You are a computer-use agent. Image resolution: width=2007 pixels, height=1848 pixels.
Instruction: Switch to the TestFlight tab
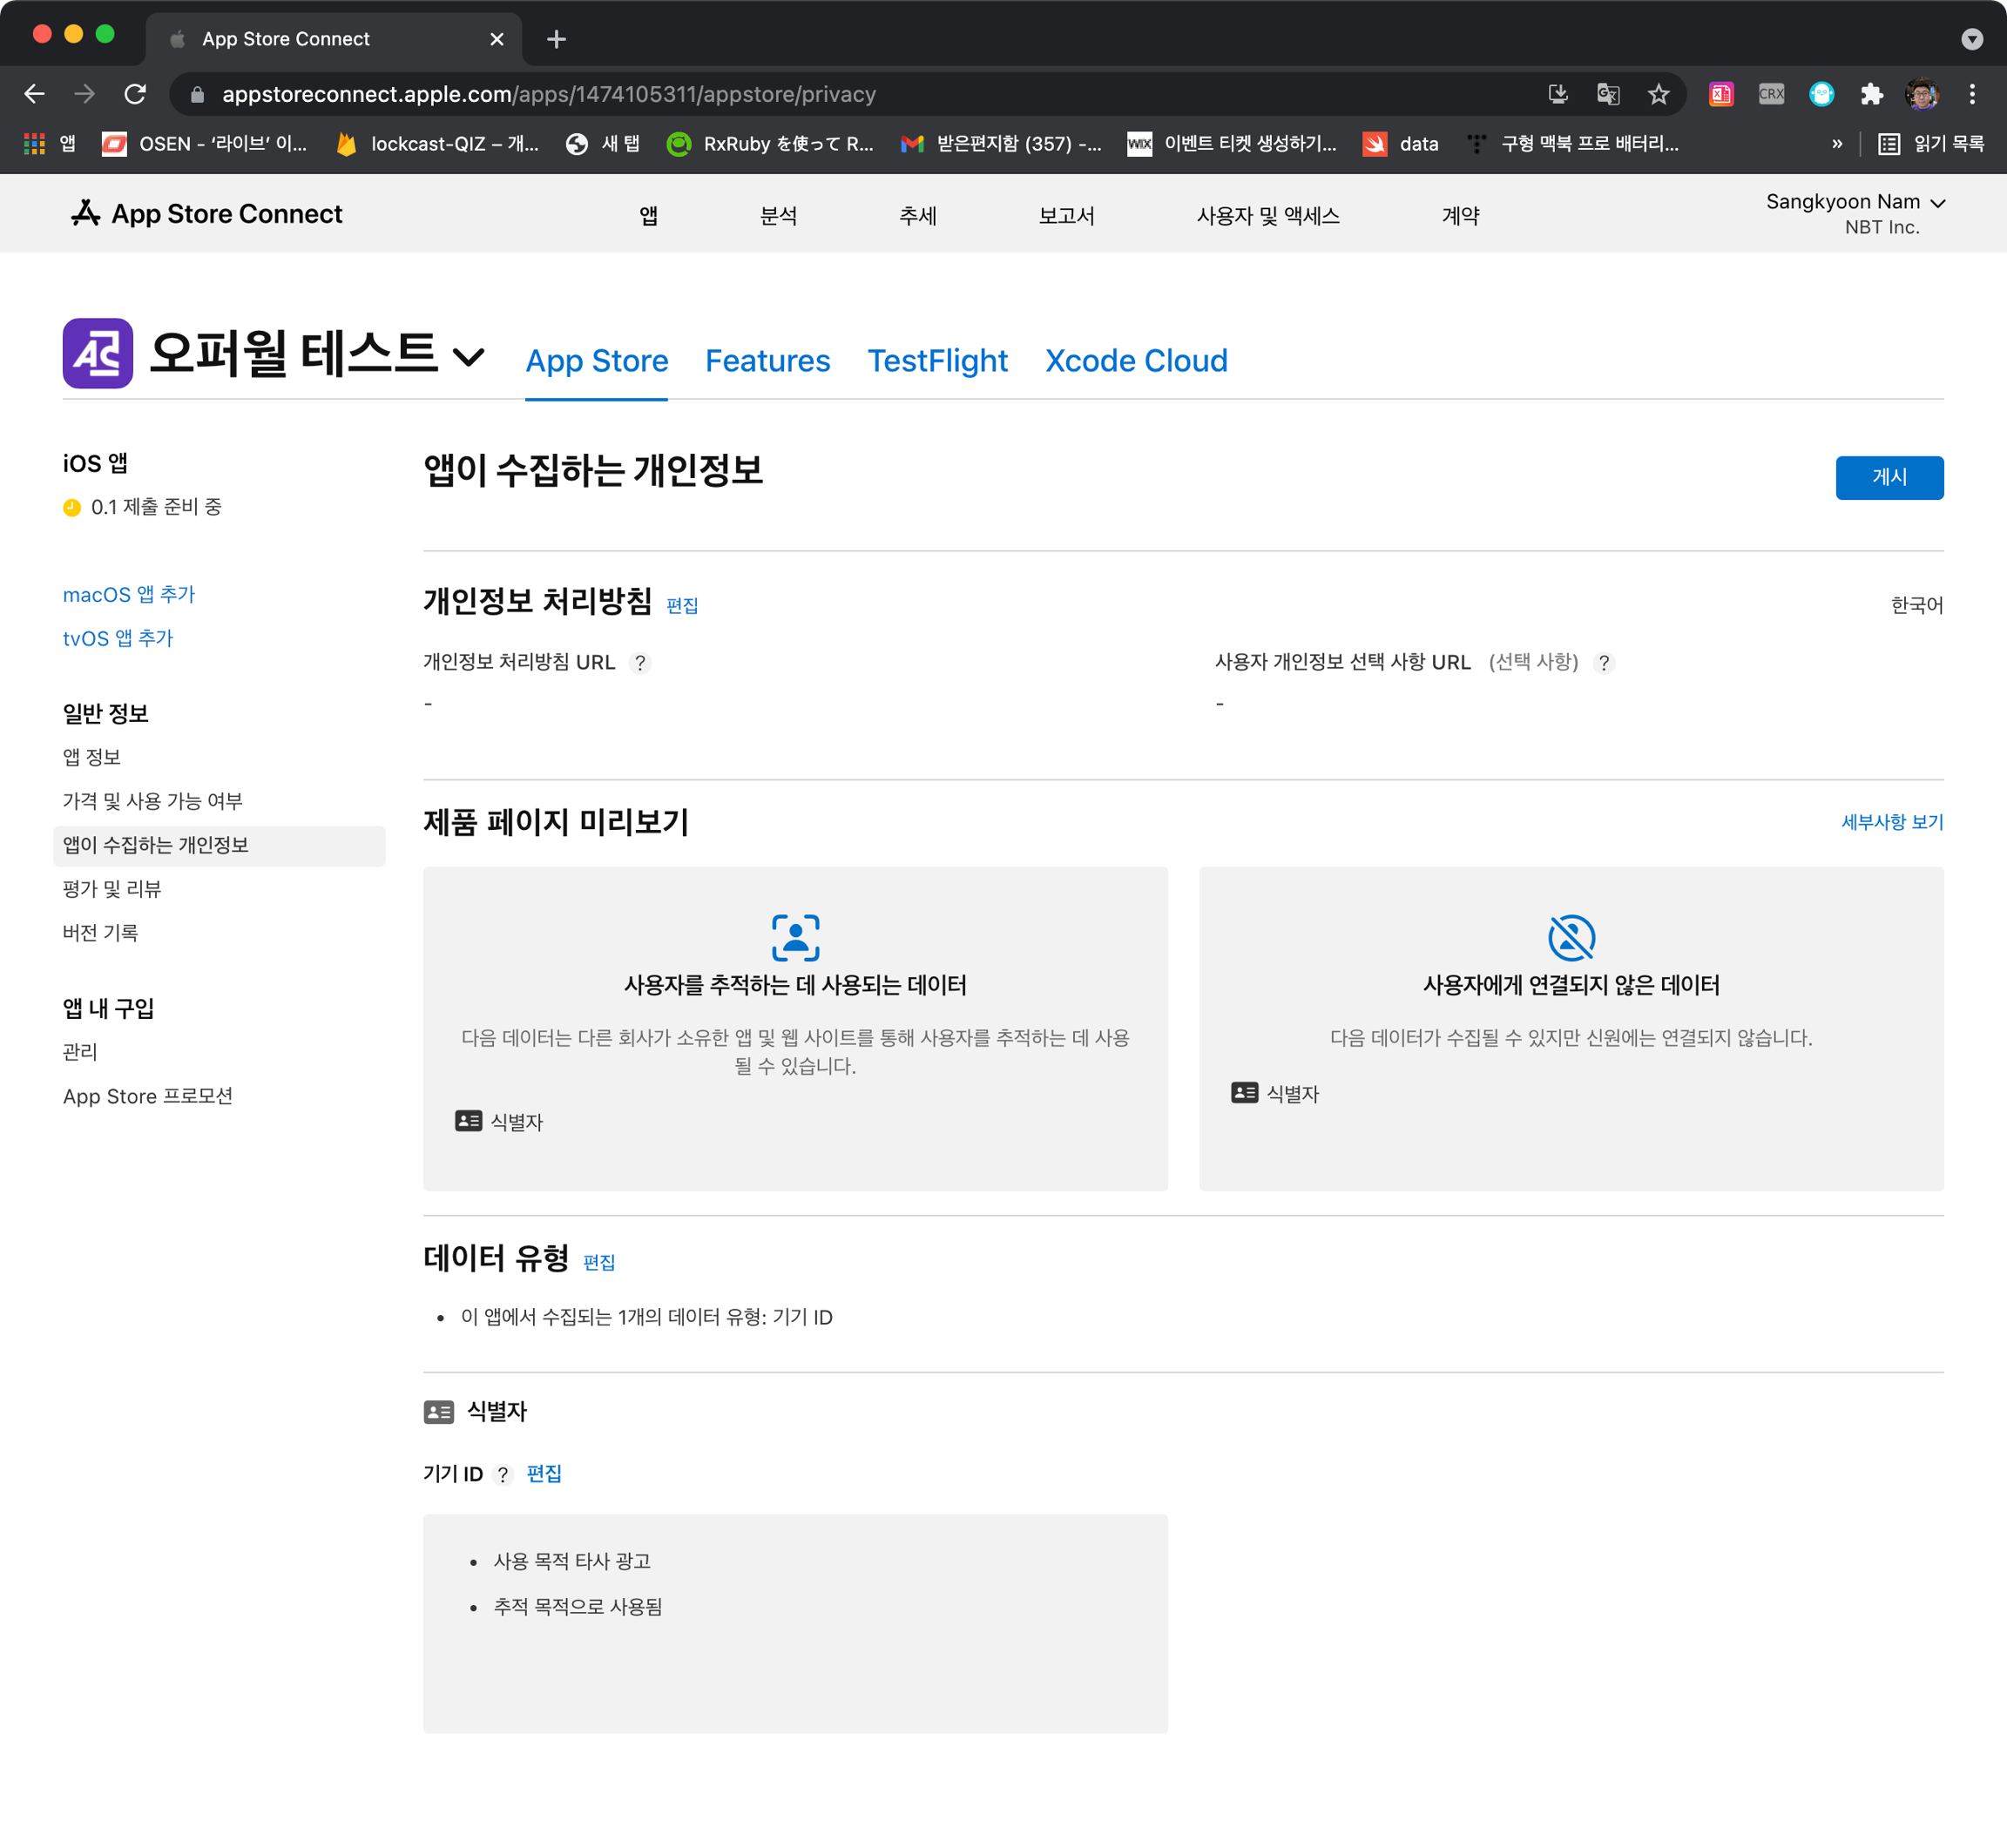click(x=937, y=361)
